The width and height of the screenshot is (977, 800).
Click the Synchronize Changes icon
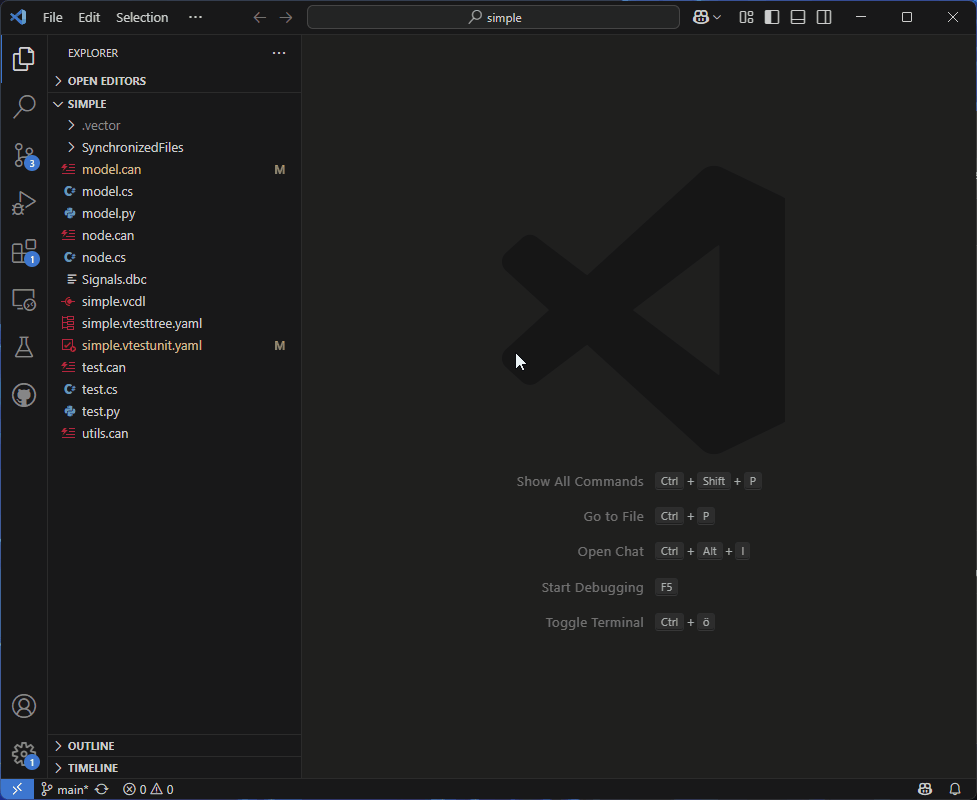tap(102, 789)
